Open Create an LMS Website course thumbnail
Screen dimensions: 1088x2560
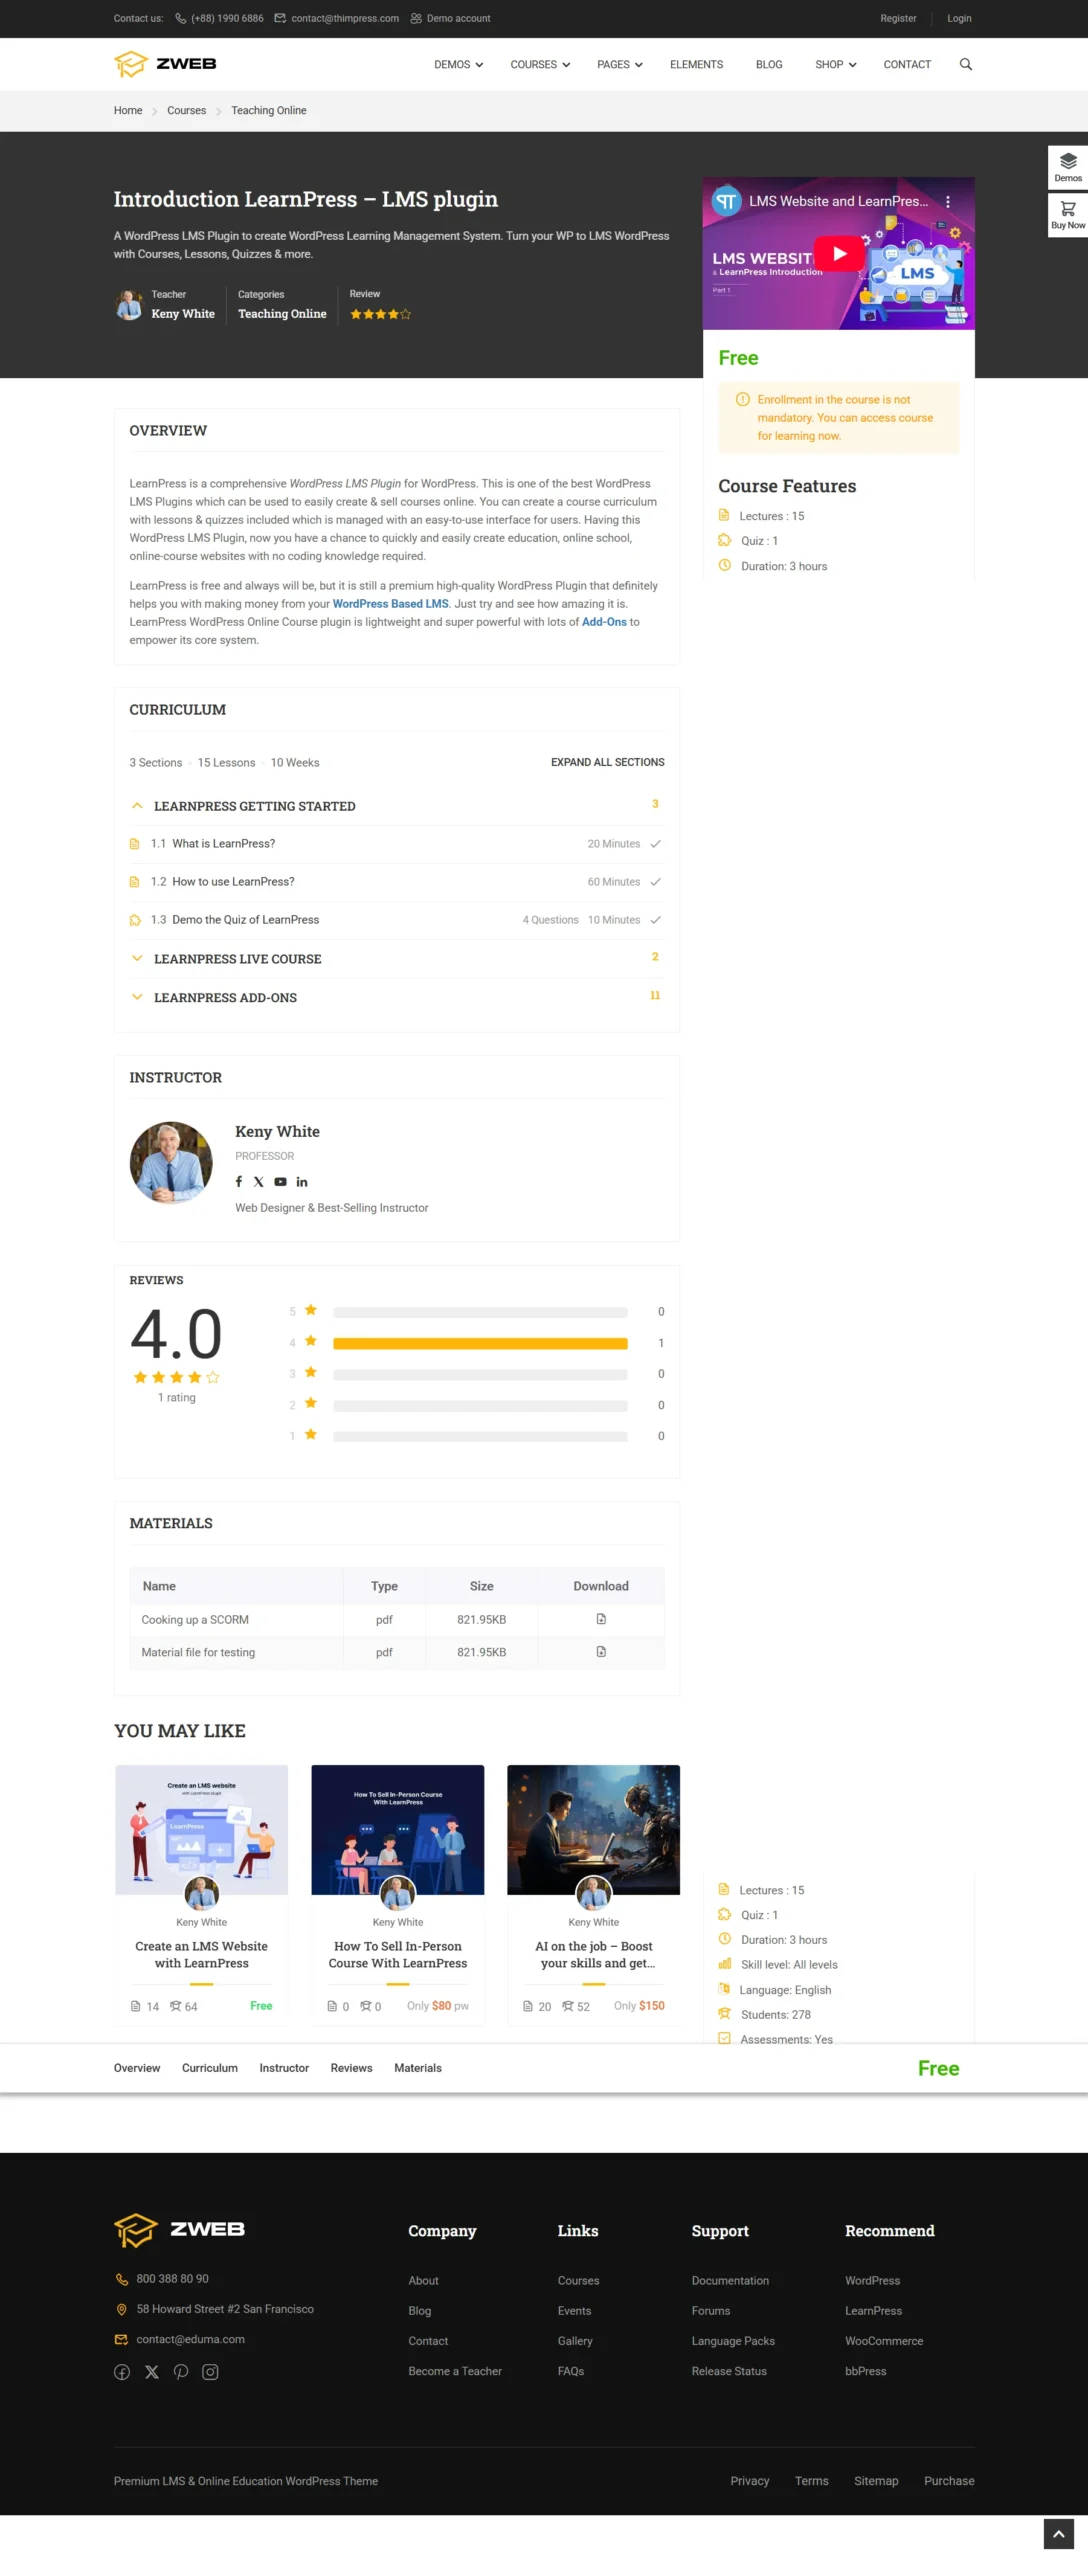(x=201, y=1829)
